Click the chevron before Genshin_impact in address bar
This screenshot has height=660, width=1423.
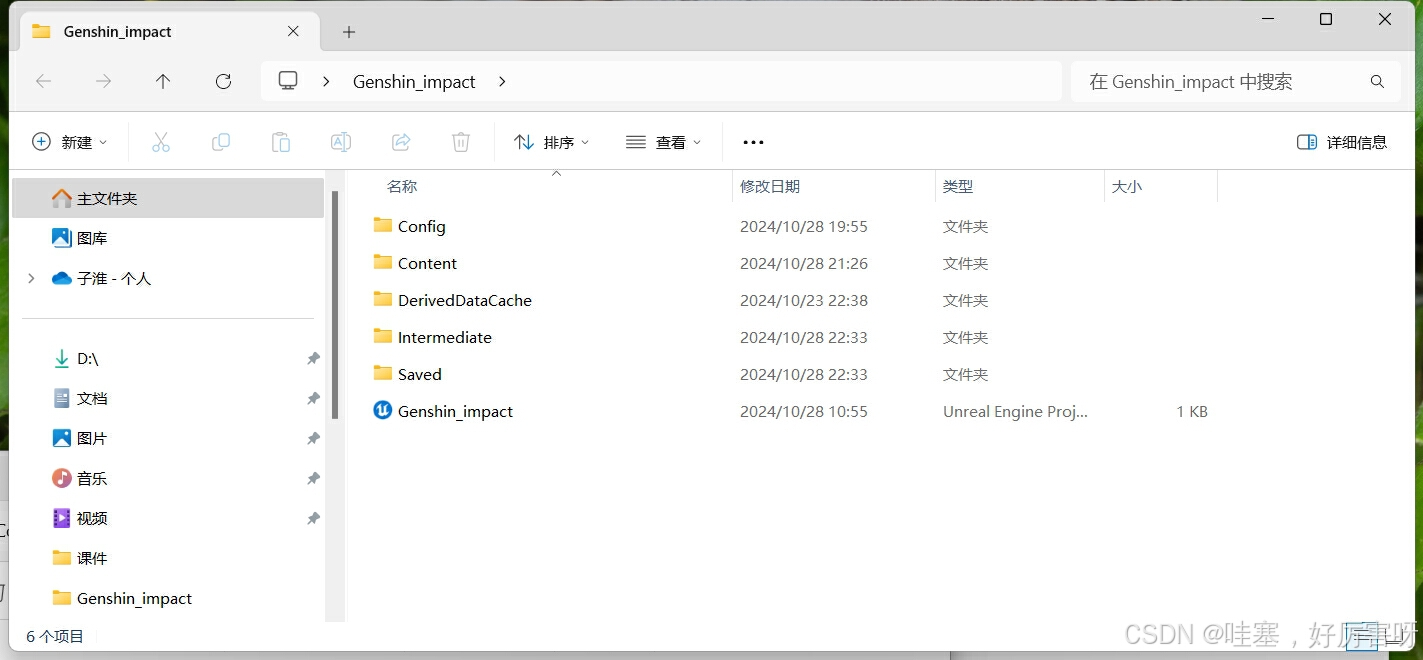coord(326,82)
